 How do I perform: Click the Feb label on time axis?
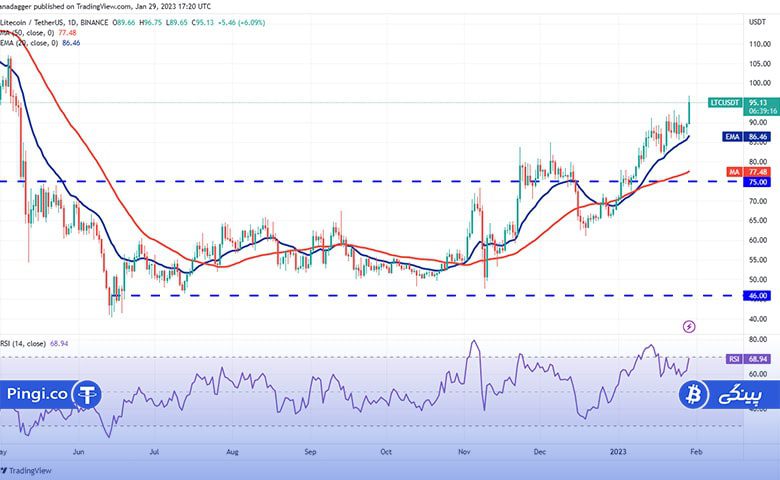[x=696, y=452]
